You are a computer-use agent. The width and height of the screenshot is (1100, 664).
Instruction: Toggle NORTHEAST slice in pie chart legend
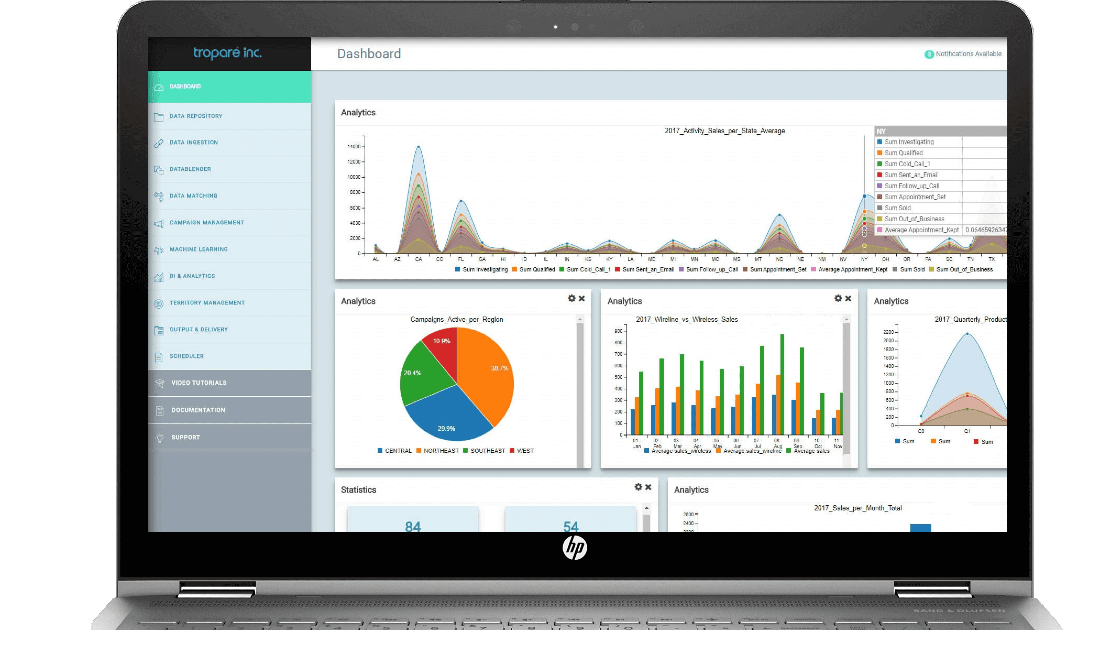(x=437, y=451)
